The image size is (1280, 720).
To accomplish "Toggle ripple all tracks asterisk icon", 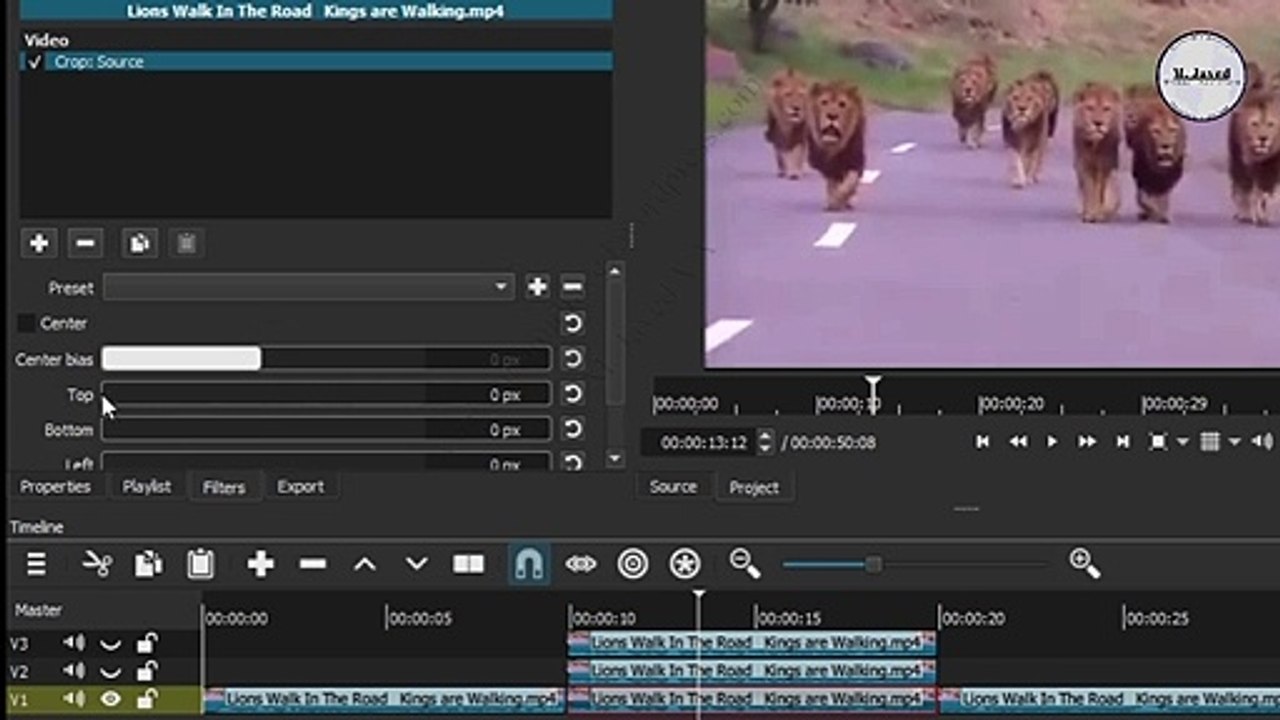I will pyautogui.click(x=684, y=565).
